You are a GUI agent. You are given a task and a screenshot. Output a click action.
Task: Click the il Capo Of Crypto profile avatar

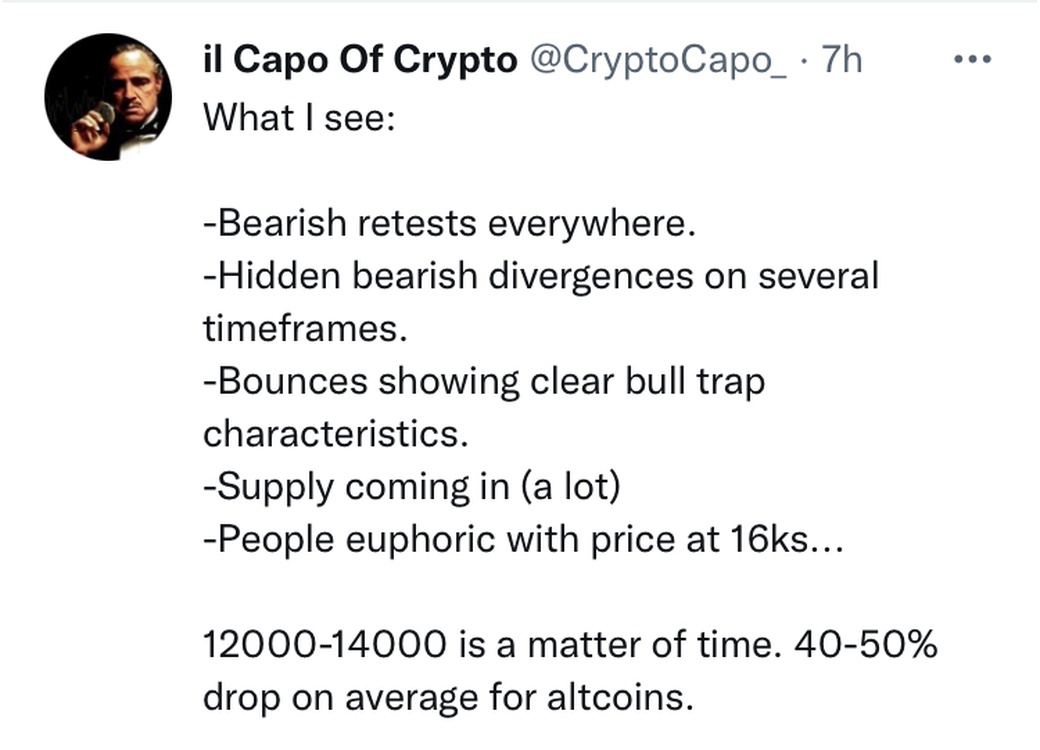pos(108,97)
